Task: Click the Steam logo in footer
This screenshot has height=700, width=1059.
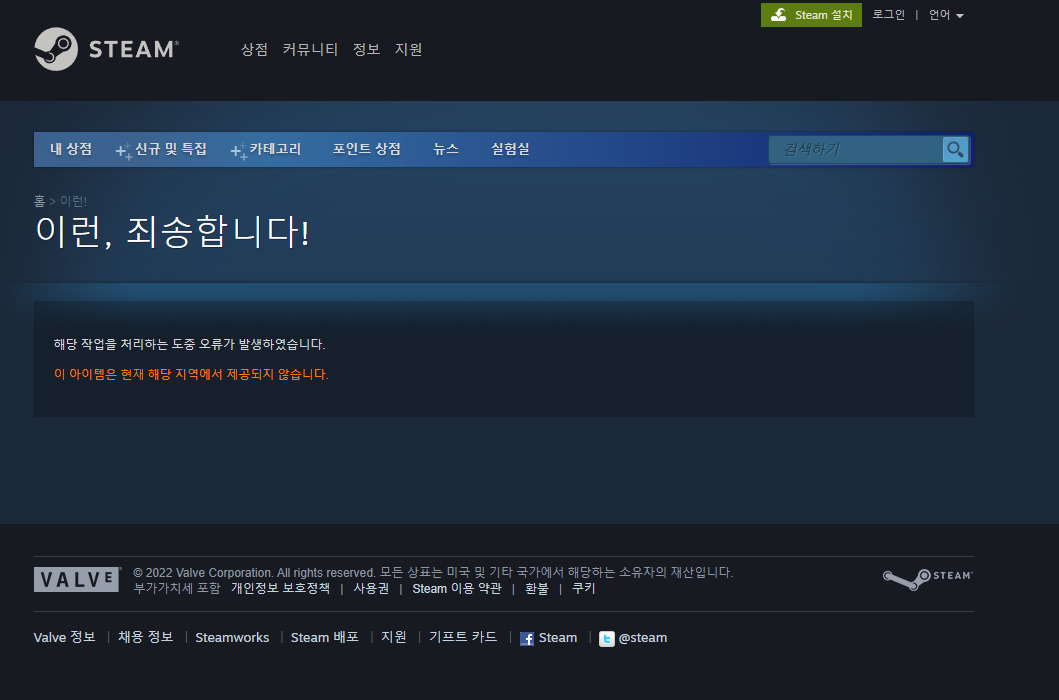Action: pos(927,578)
